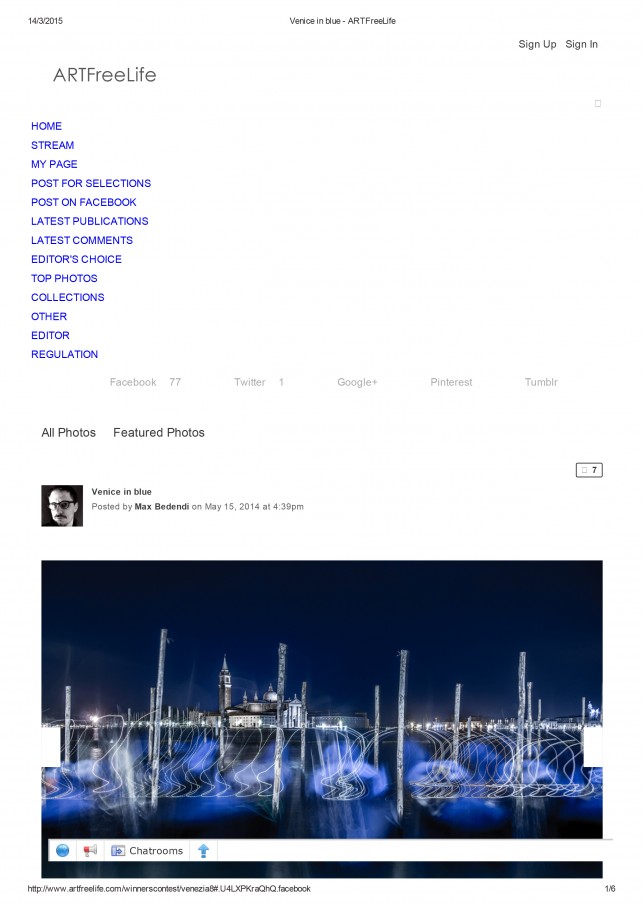Open Max Bedendi's profile picture
643x910 pixels.
coord(62,505)
